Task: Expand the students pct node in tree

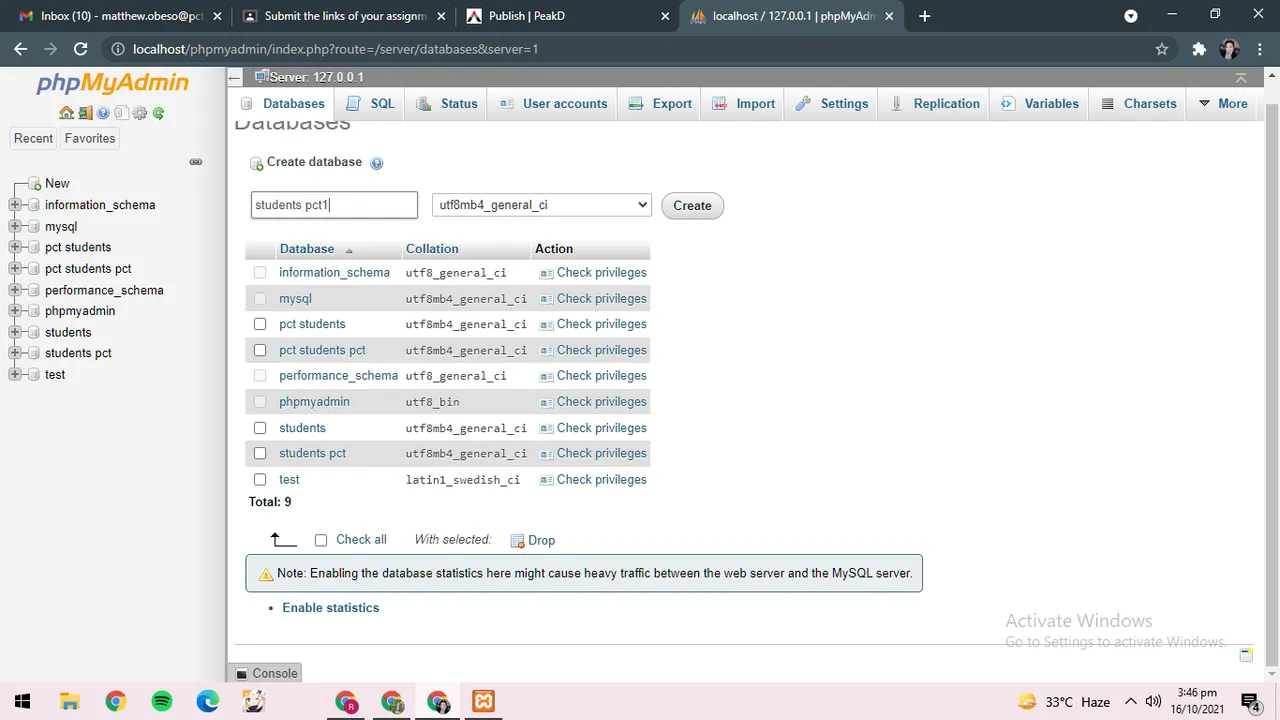Action: pos(14,353)
